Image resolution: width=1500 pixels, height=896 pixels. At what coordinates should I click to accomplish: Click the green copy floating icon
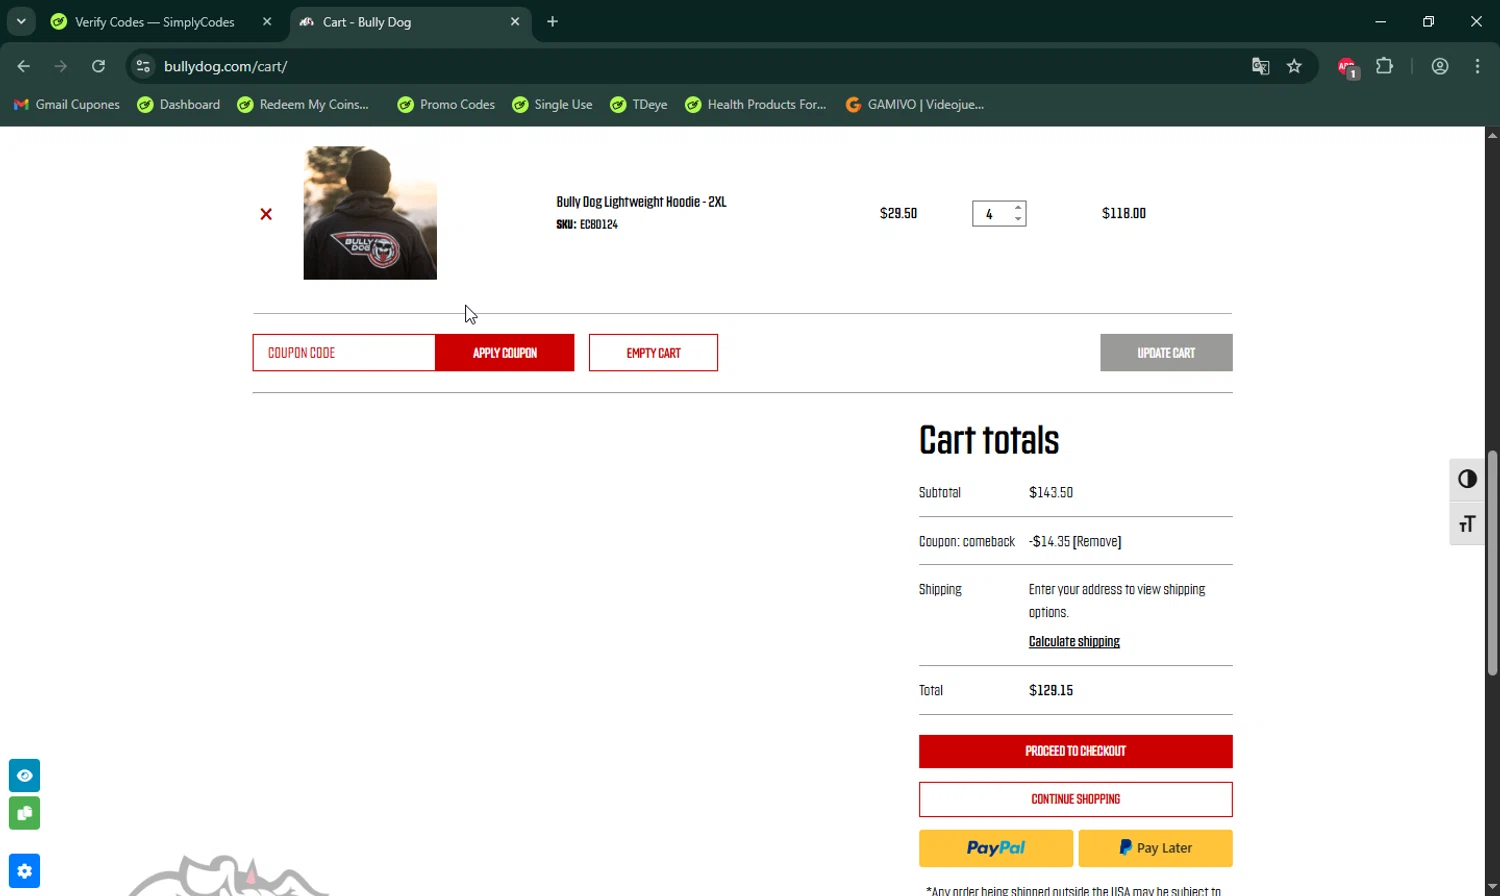24,813
